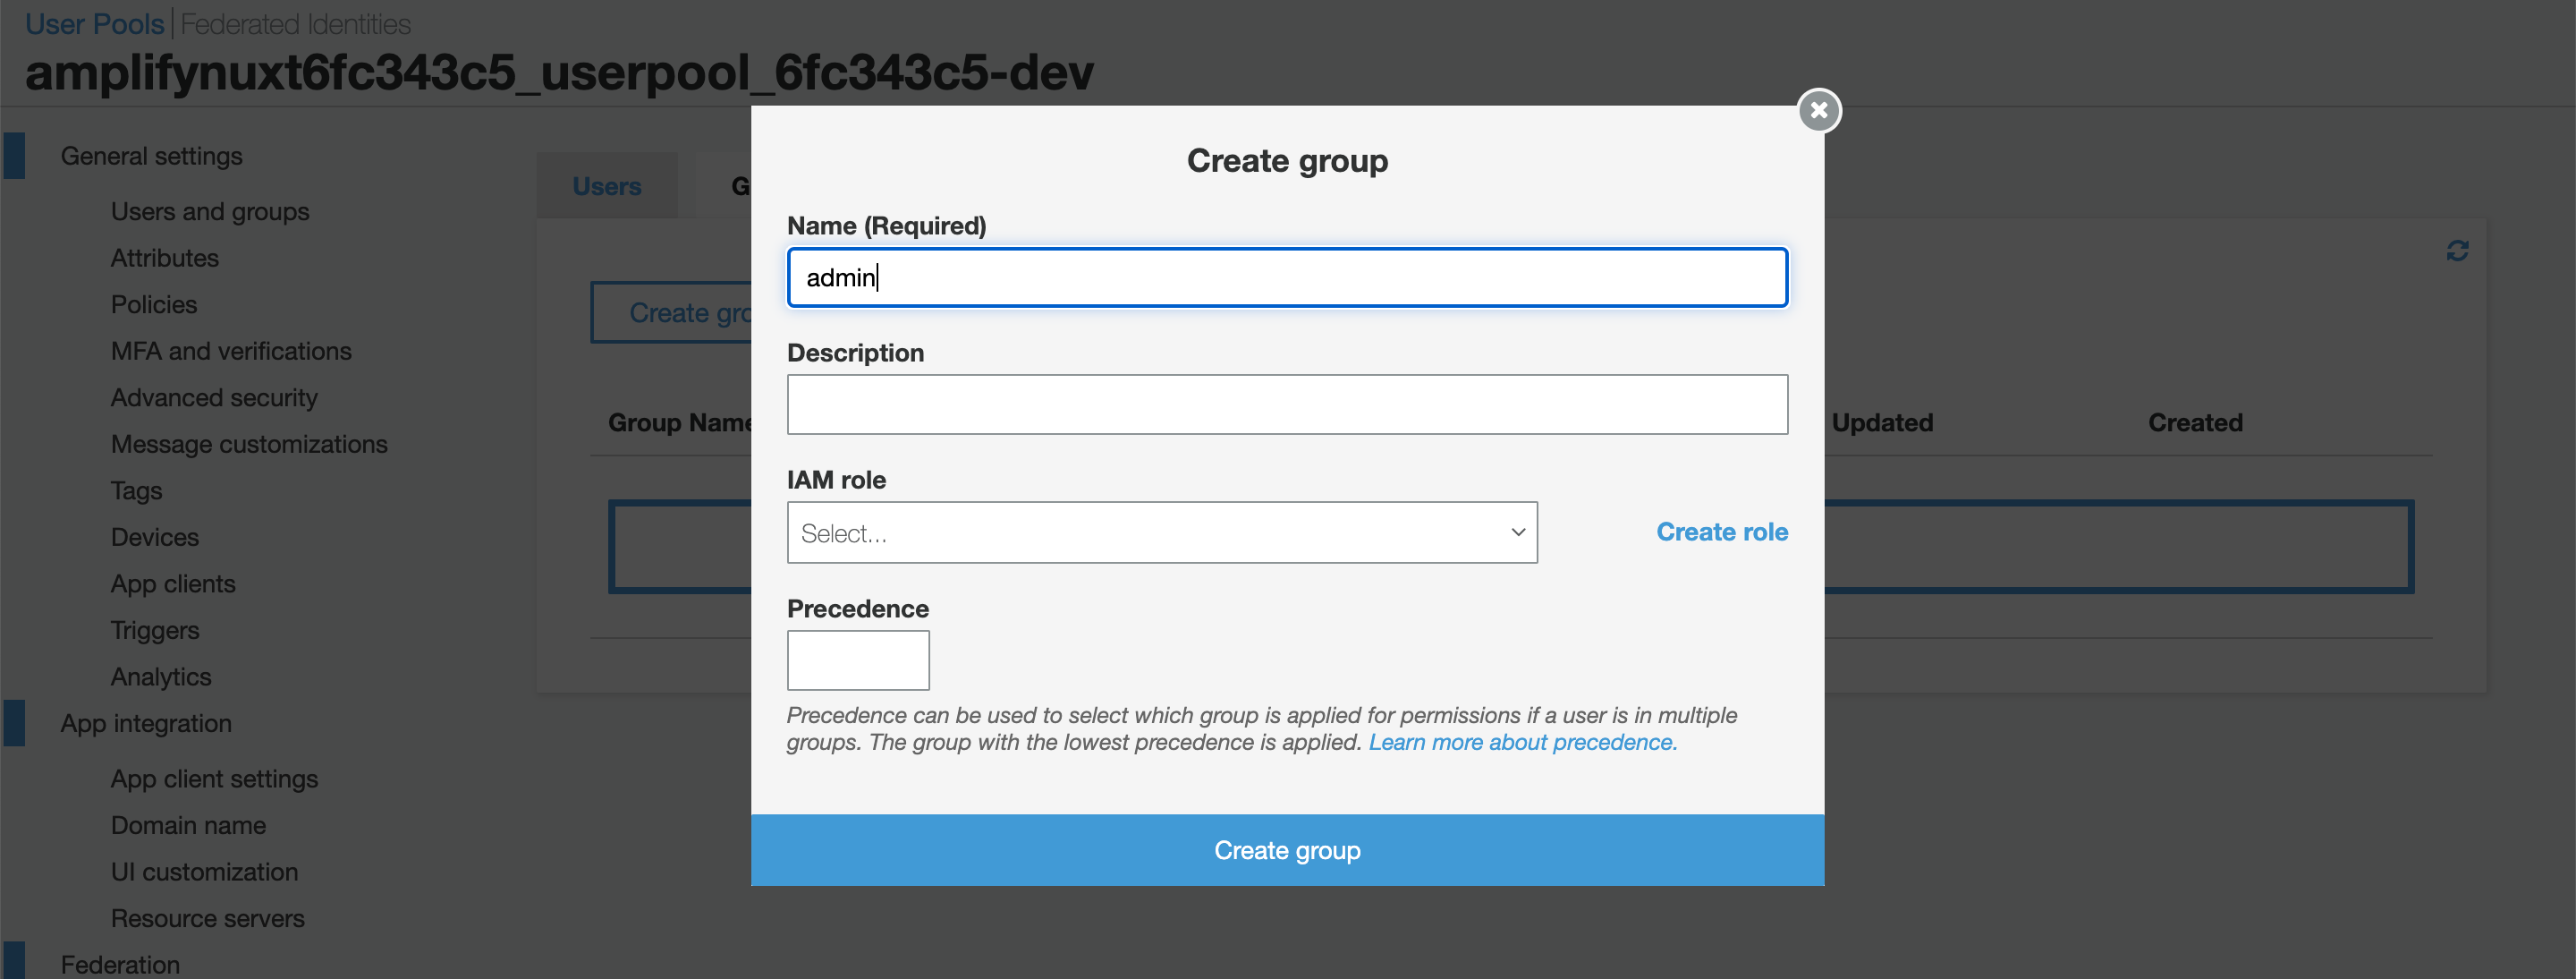Focus the Description text field
The width and height of the screenshot is (2576, 979).
click(x=1287, y=404)
